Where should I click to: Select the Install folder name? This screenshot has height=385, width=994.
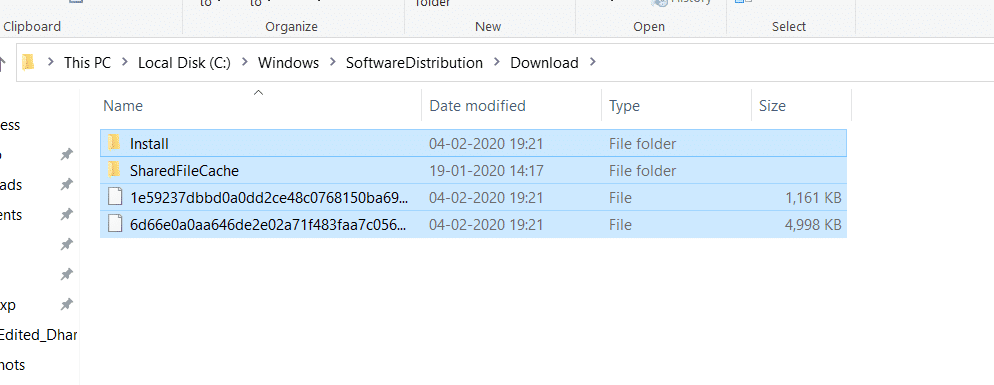click(x=149, y=144)
